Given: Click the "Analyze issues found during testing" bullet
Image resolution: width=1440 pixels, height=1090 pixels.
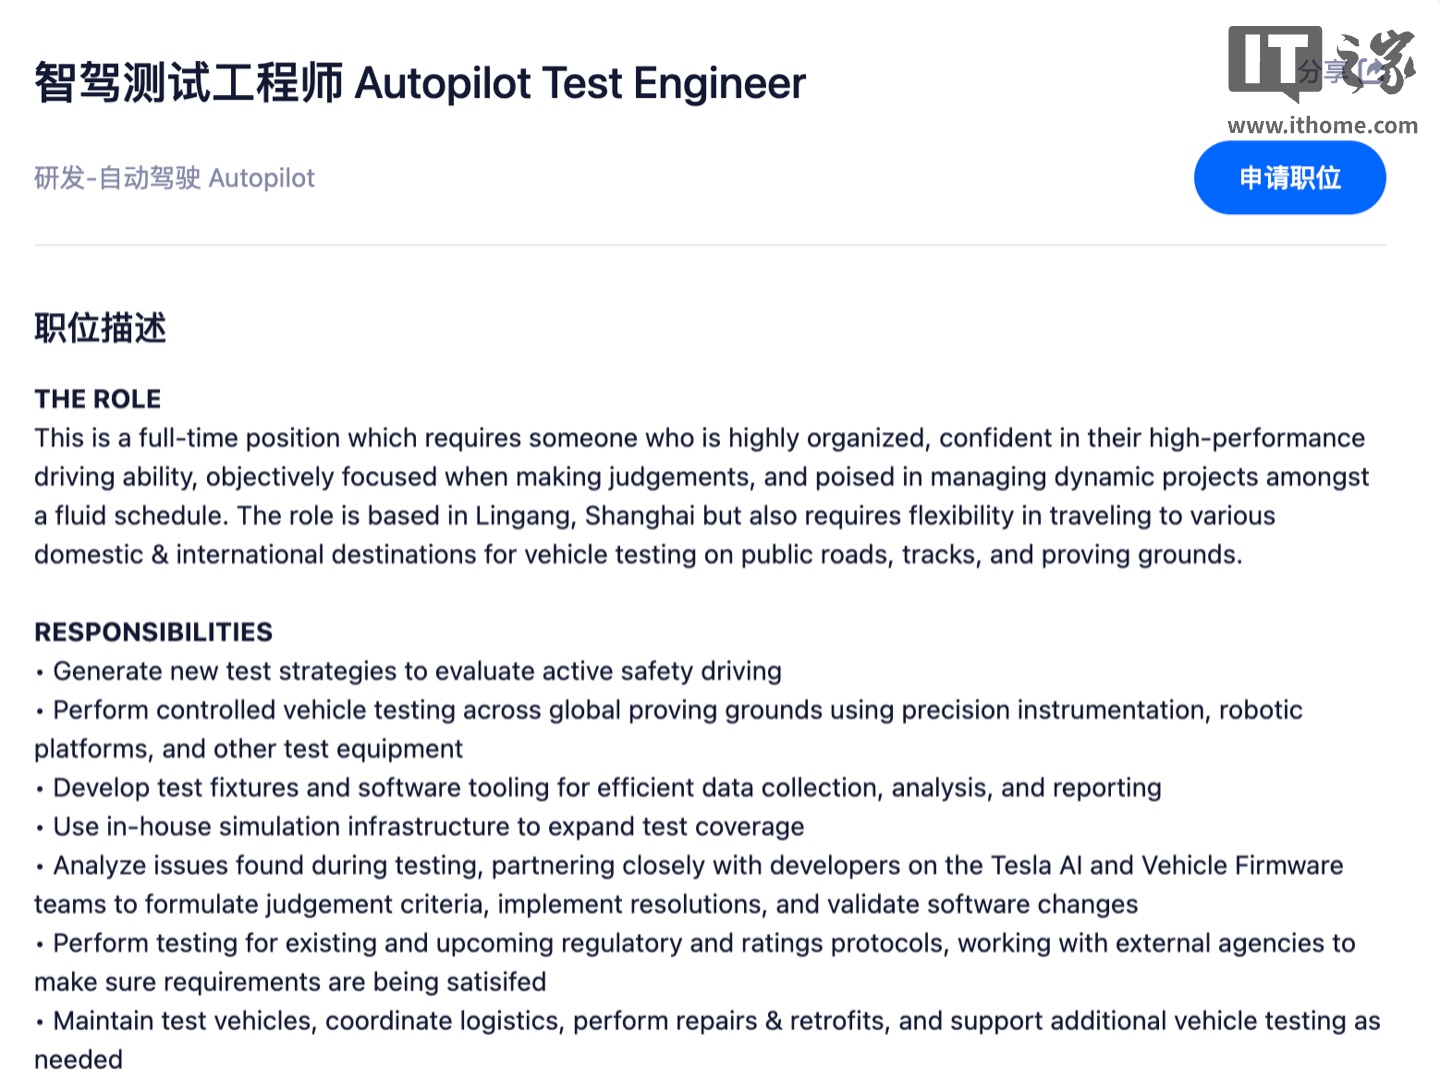Looking at the screenshot, I should (x=696, y=866).
